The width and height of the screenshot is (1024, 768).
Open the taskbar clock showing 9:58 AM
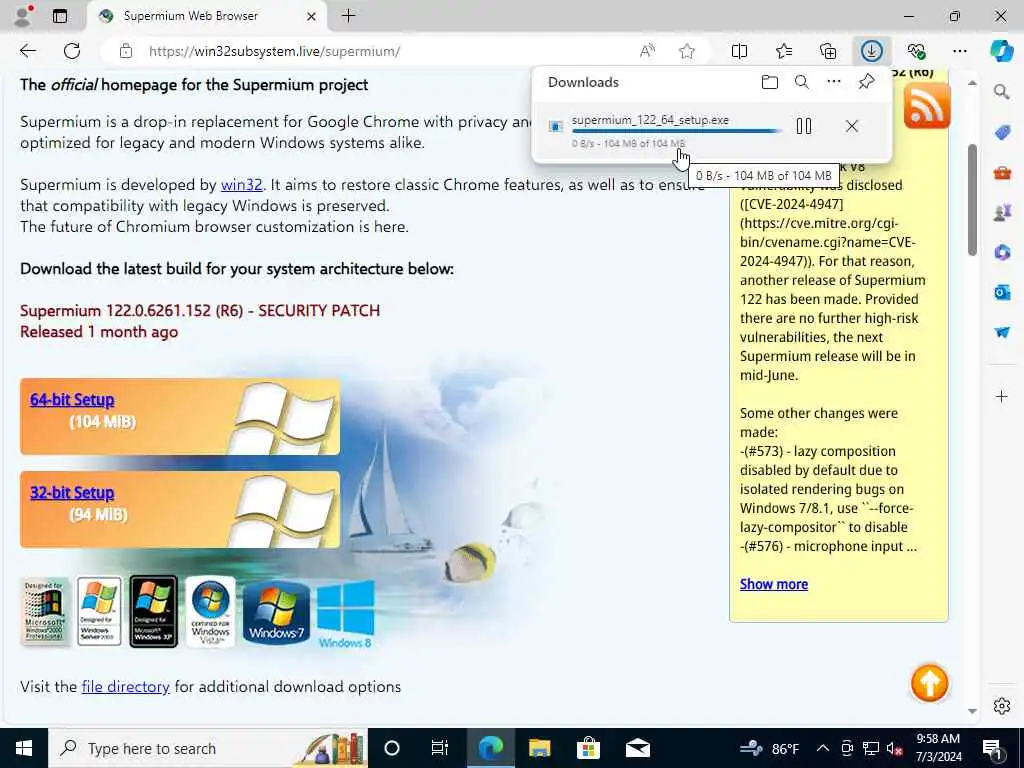938,748
